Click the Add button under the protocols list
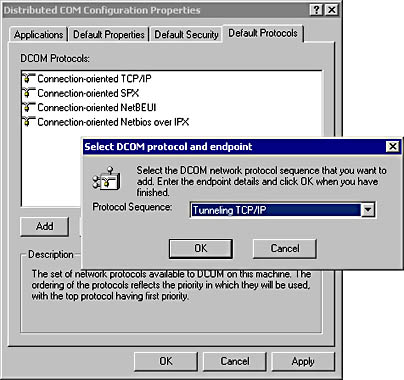This screenshot has height=380, width=404. [x=45, y=226]
